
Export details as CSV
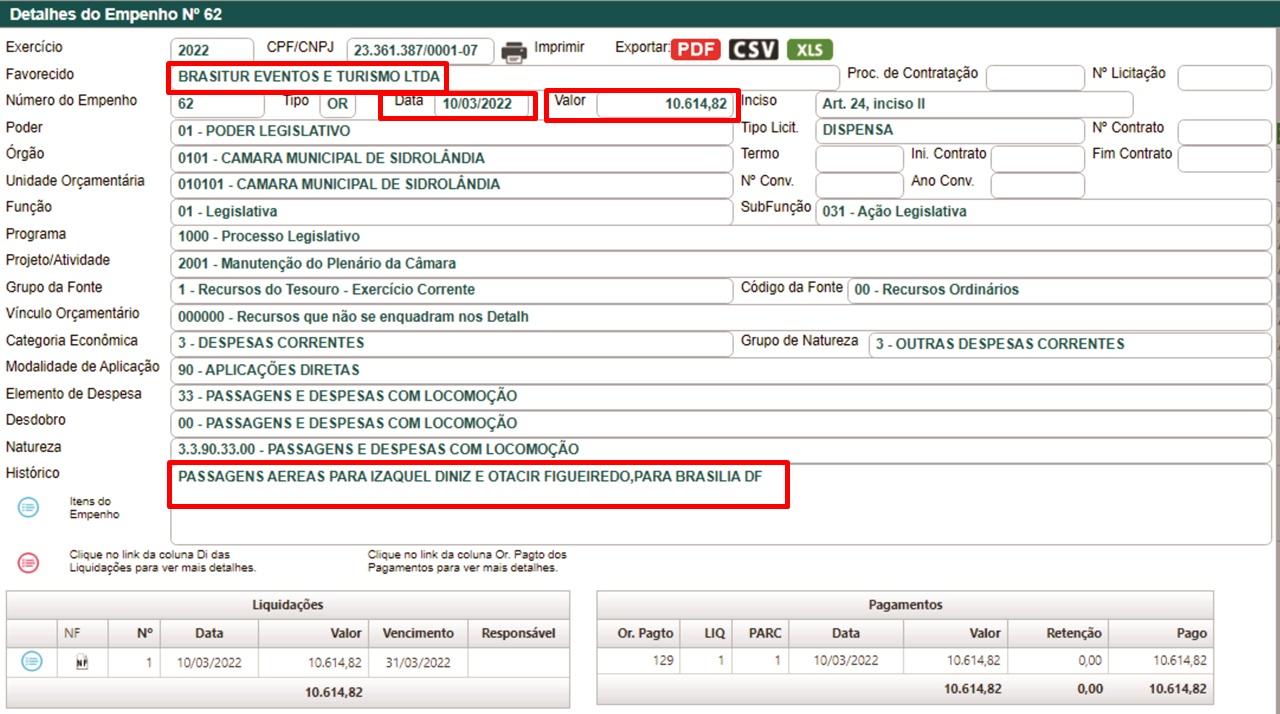coord(753,50)
